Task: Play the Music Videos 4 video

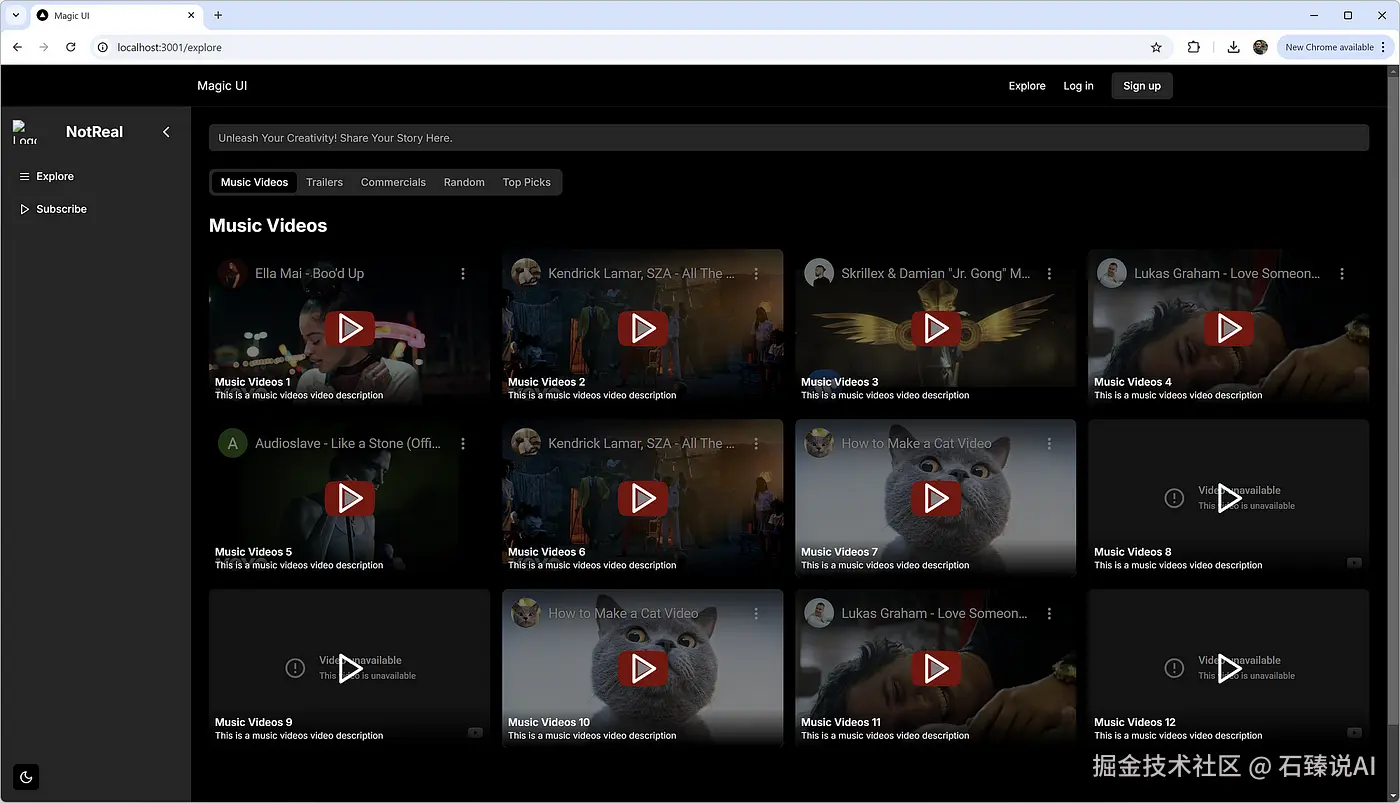Action: 1228,328
